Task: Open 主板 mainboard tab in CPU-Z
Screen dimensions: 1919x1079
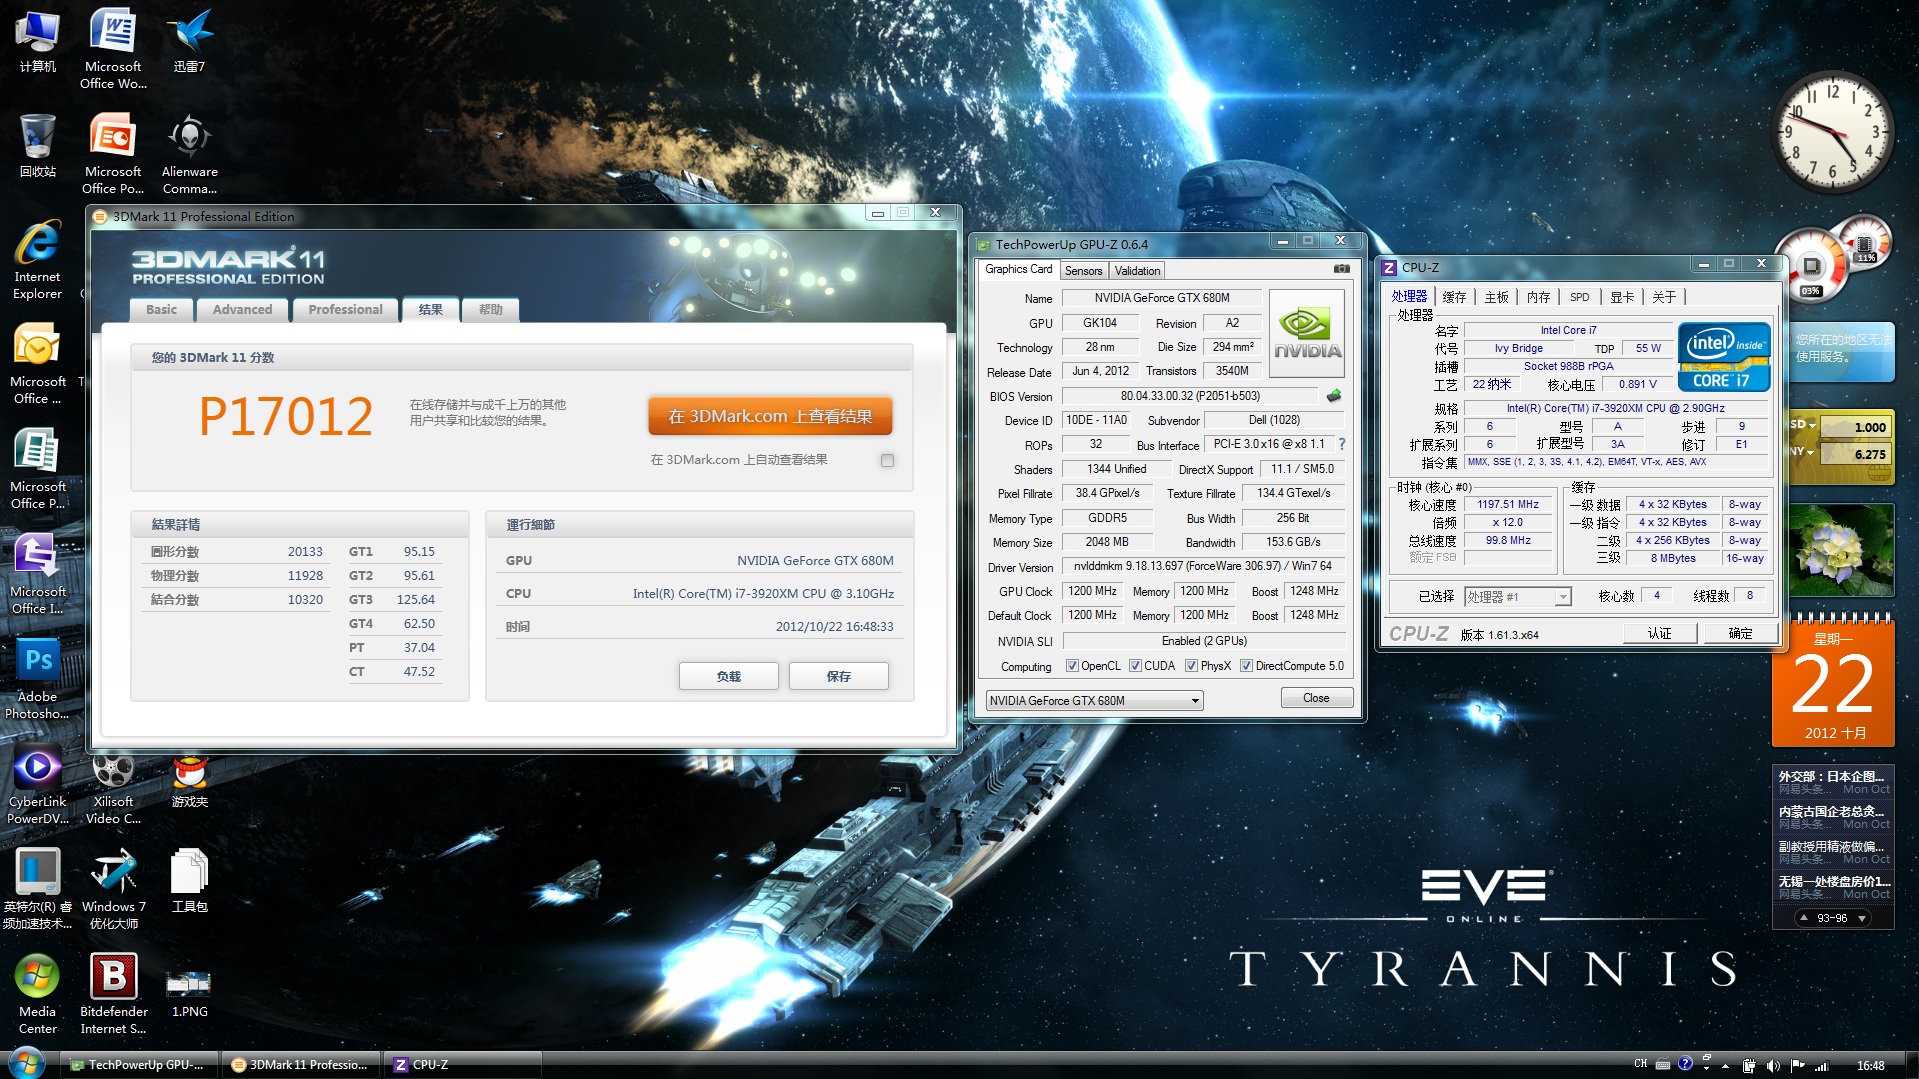Action: coord(1496,297)
